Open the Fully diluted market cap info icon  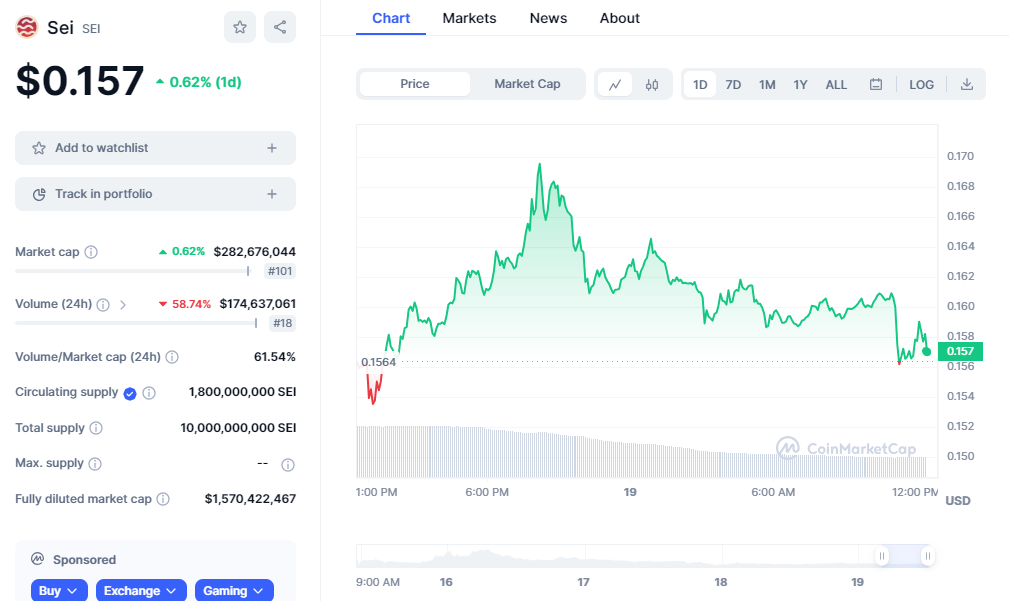163,499
